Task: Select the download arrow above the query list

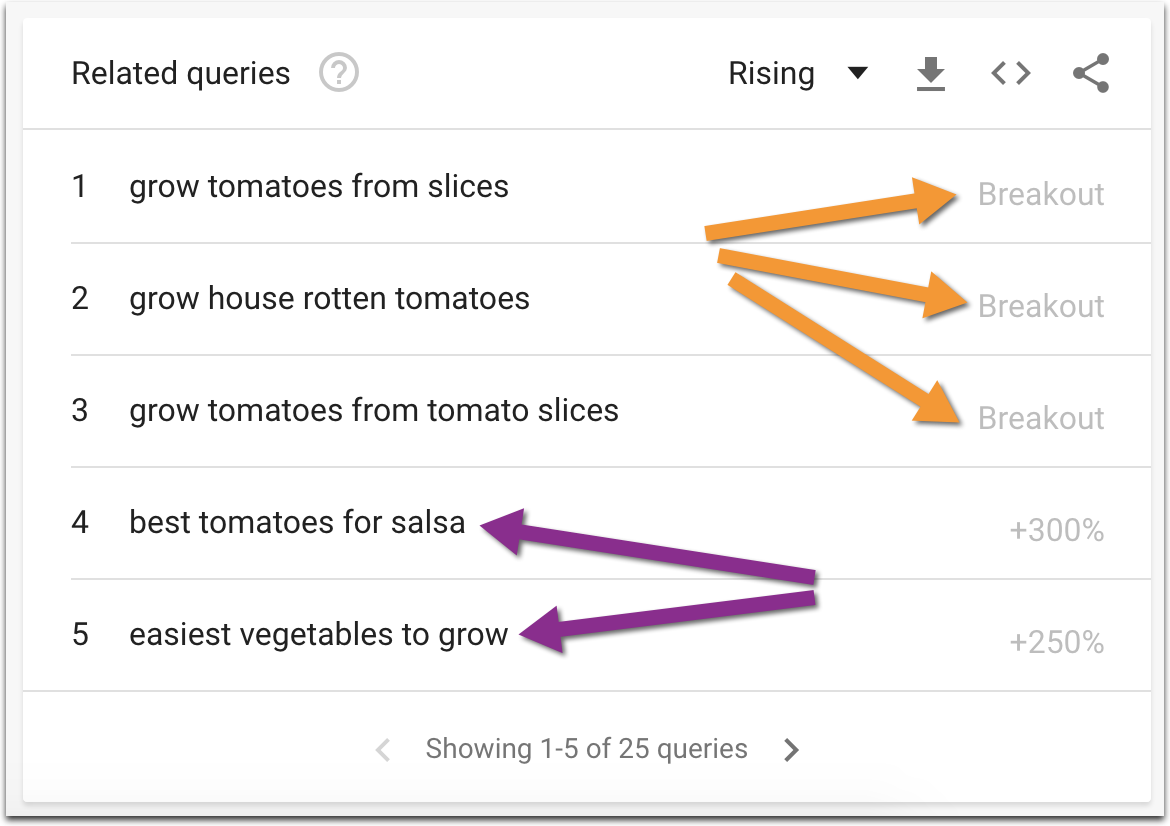Action: tap(930, 72)
